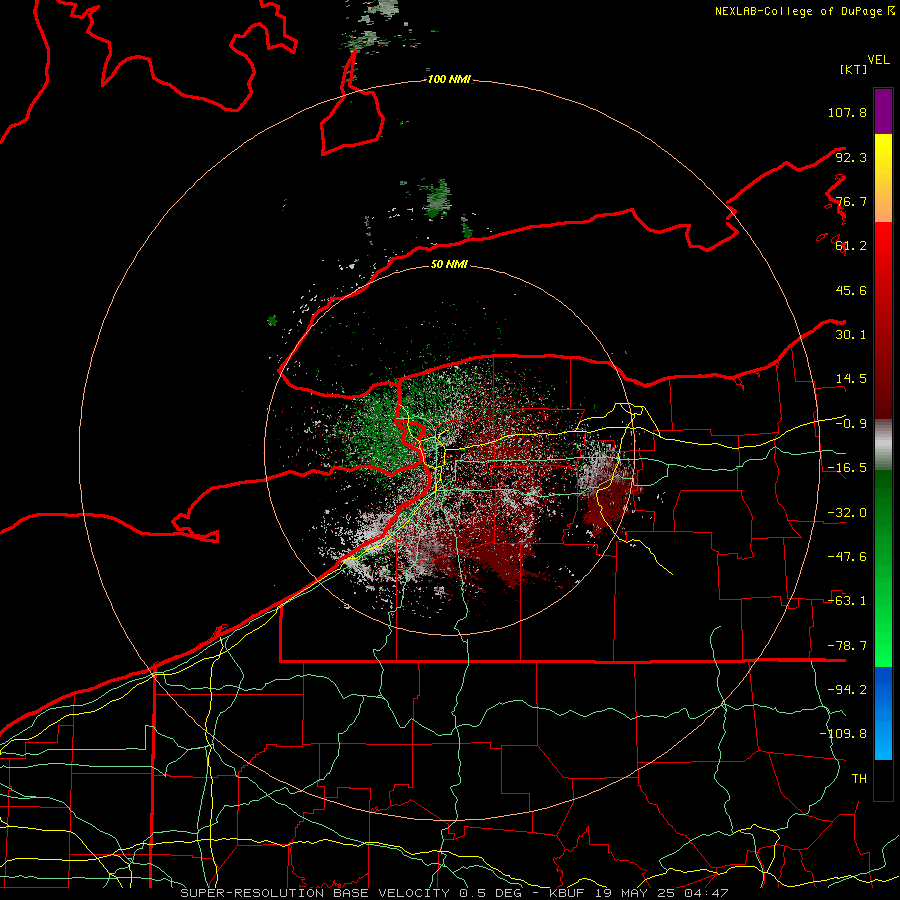Viewport: 900px width, 900px height.
Task: Click the 76.7 velocity scale value
Action: pyautogui.click(x=851, y=201)
